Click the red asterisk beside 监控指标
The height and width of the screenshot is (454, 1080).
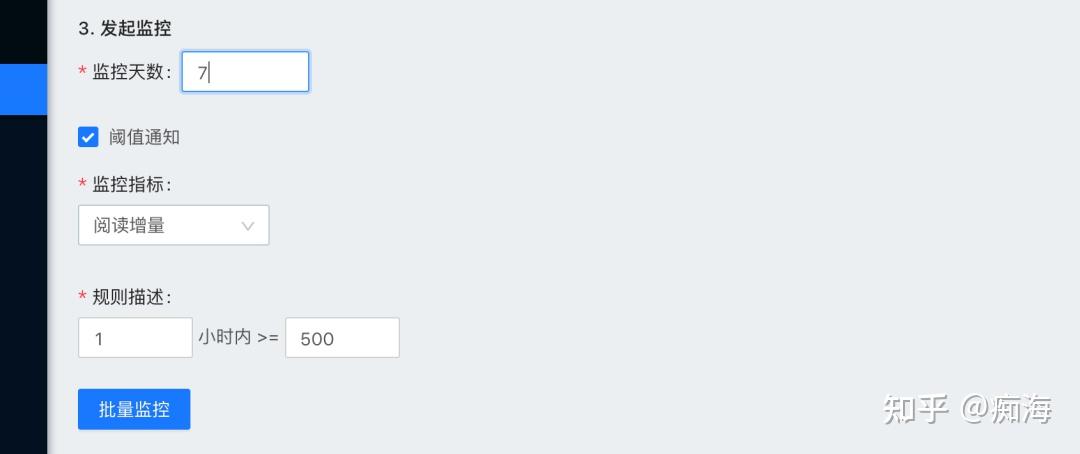[x=83, y=185]
